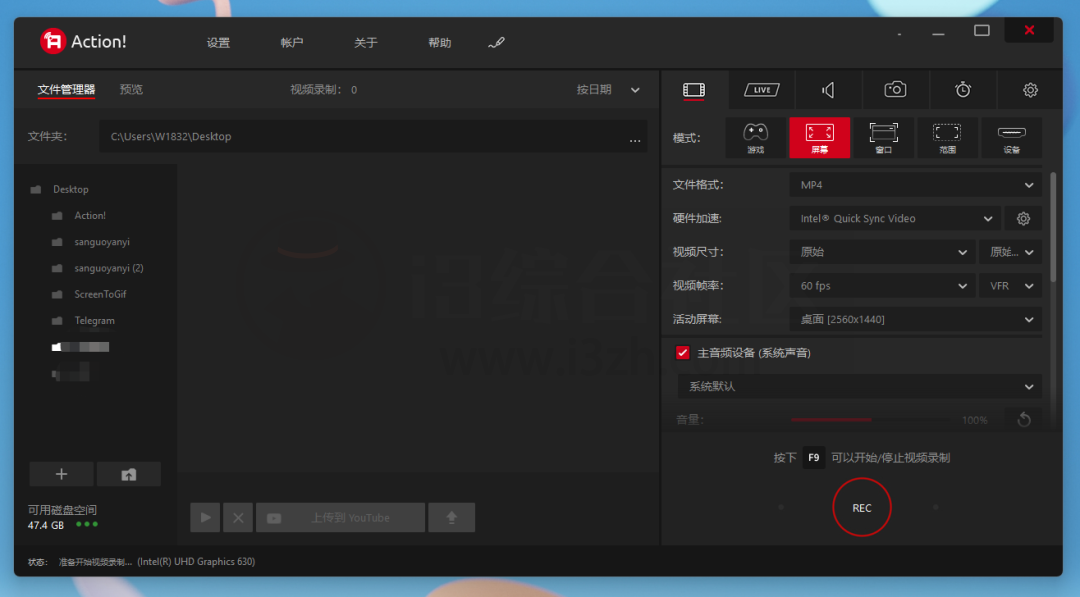Open the screenshot camera tab
1080x597 pixels.
pos(895,90)
